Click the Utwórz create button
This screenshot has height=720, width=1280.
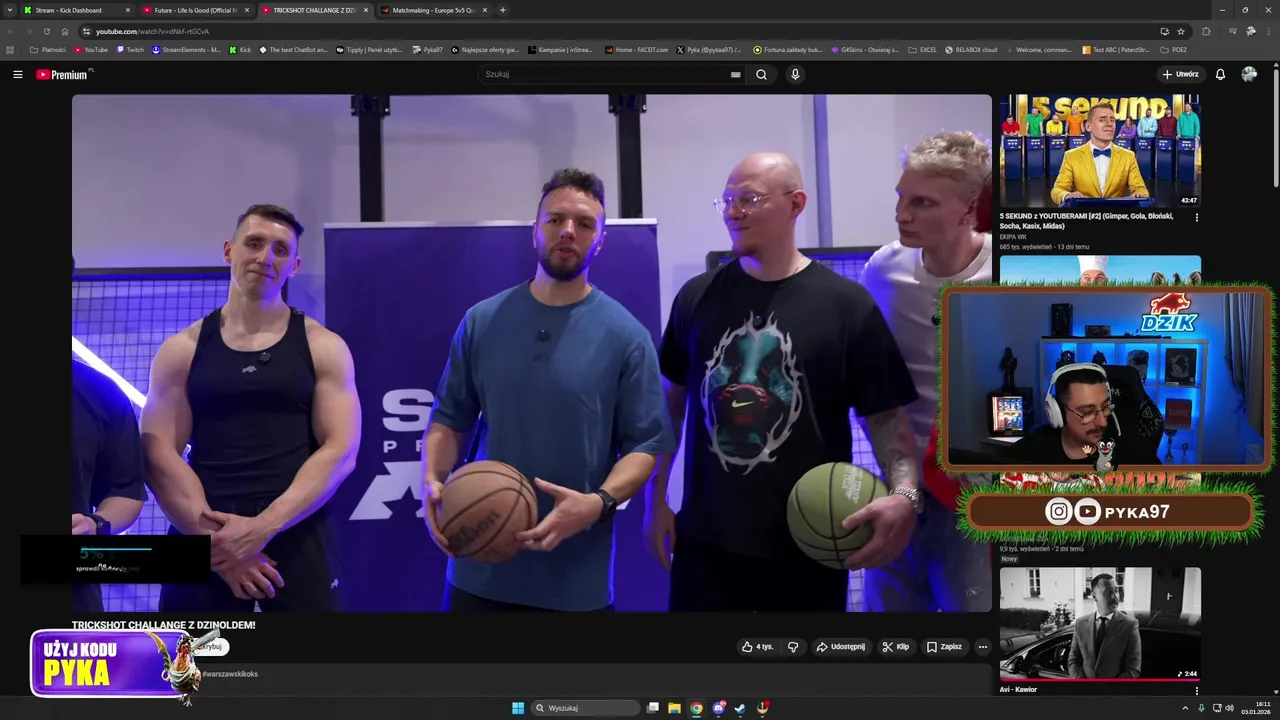coord(1180,74)
